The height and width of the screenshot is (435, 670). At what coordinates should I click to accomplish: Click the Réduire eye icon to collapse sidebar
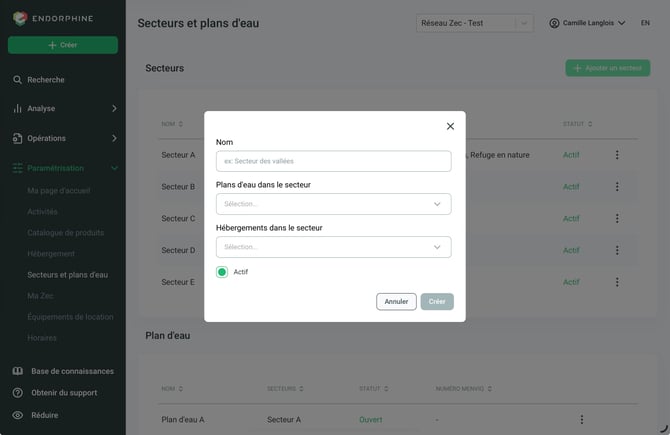click(x=18, y=415)
